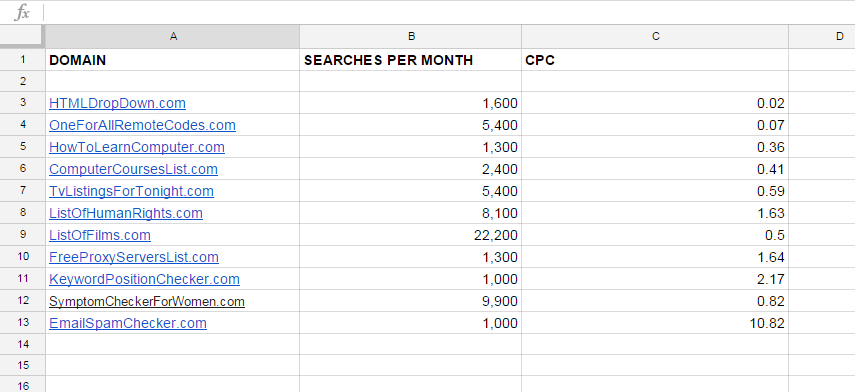The width and height of the screenshot is (855, 392).
Task: Click the fx formula icon
Action: coord(22,13)
